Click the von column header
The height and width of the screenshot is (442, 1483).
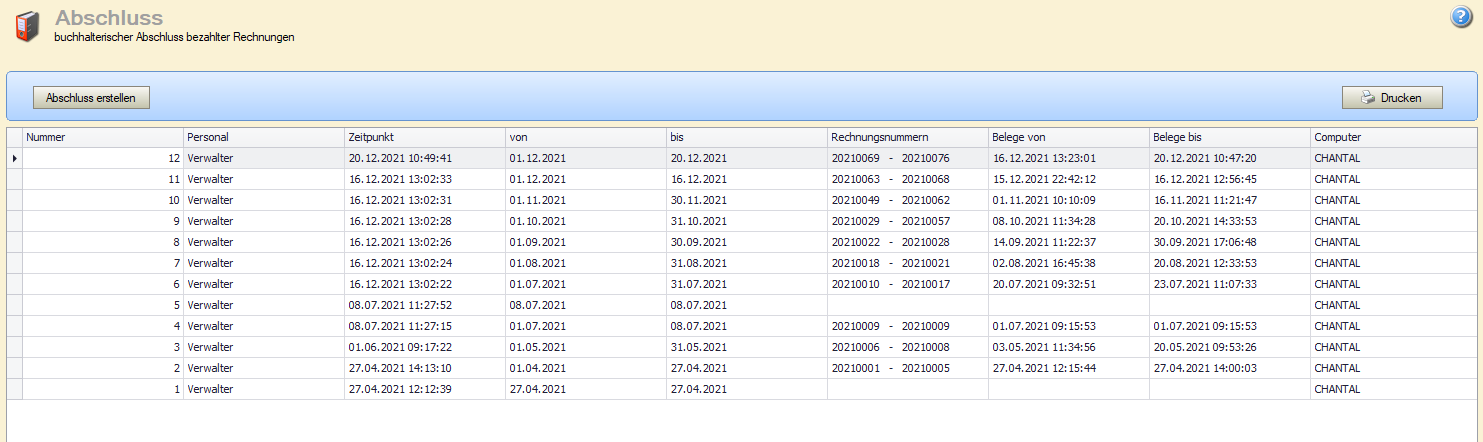[x=586, y=137]
